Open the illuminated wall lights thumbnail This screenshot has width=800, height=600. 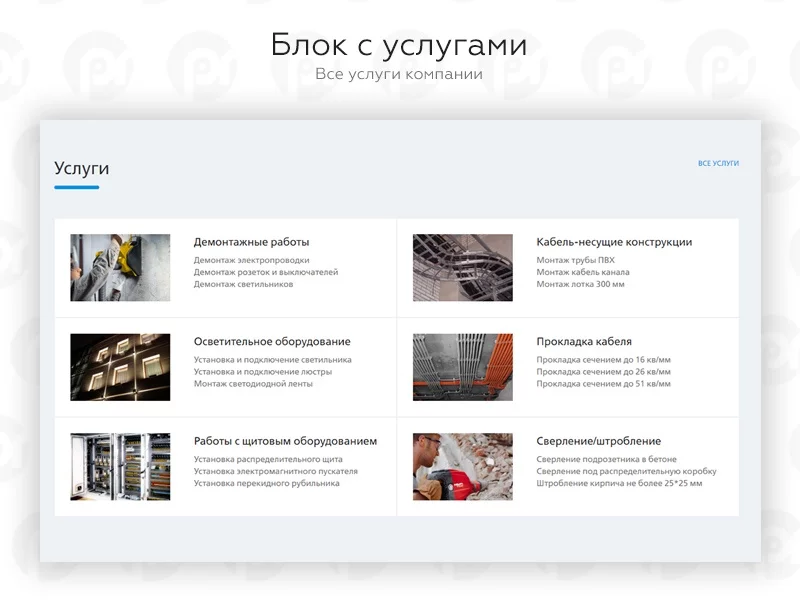120,367
